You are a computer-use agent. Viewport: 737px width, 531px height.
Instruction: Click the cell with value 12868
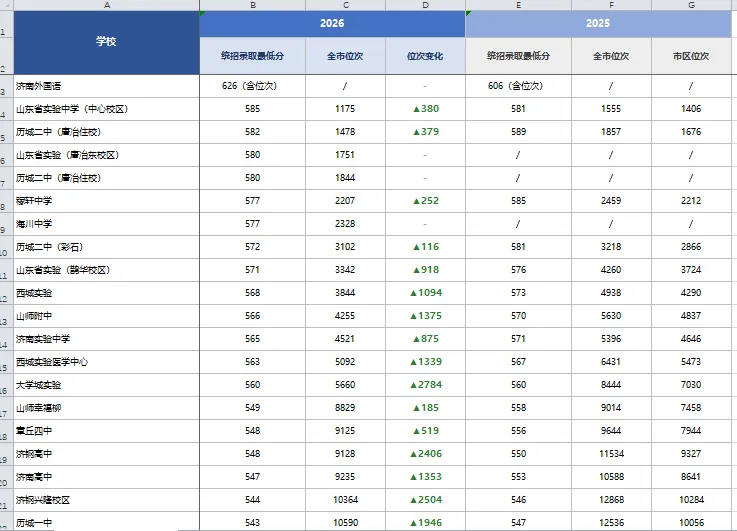(612, 500)
